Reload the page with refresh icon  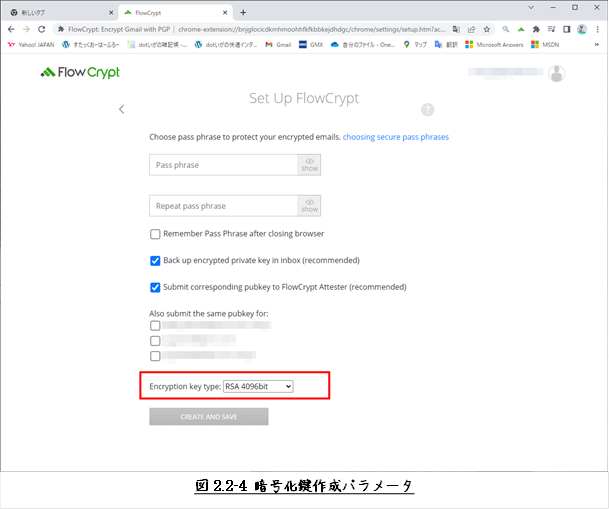[x=42, y=30]
